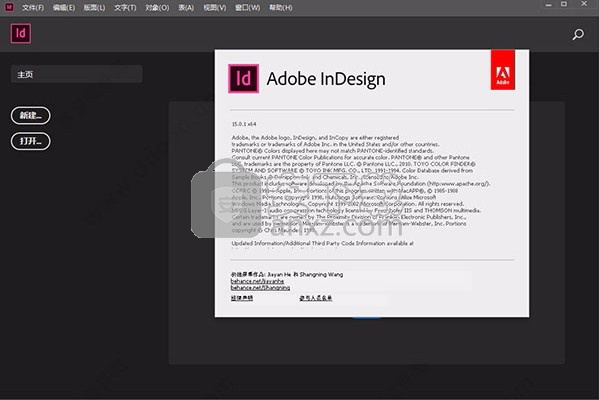Click the 打开... button
The image size is (599, 400).
point(31,141)
